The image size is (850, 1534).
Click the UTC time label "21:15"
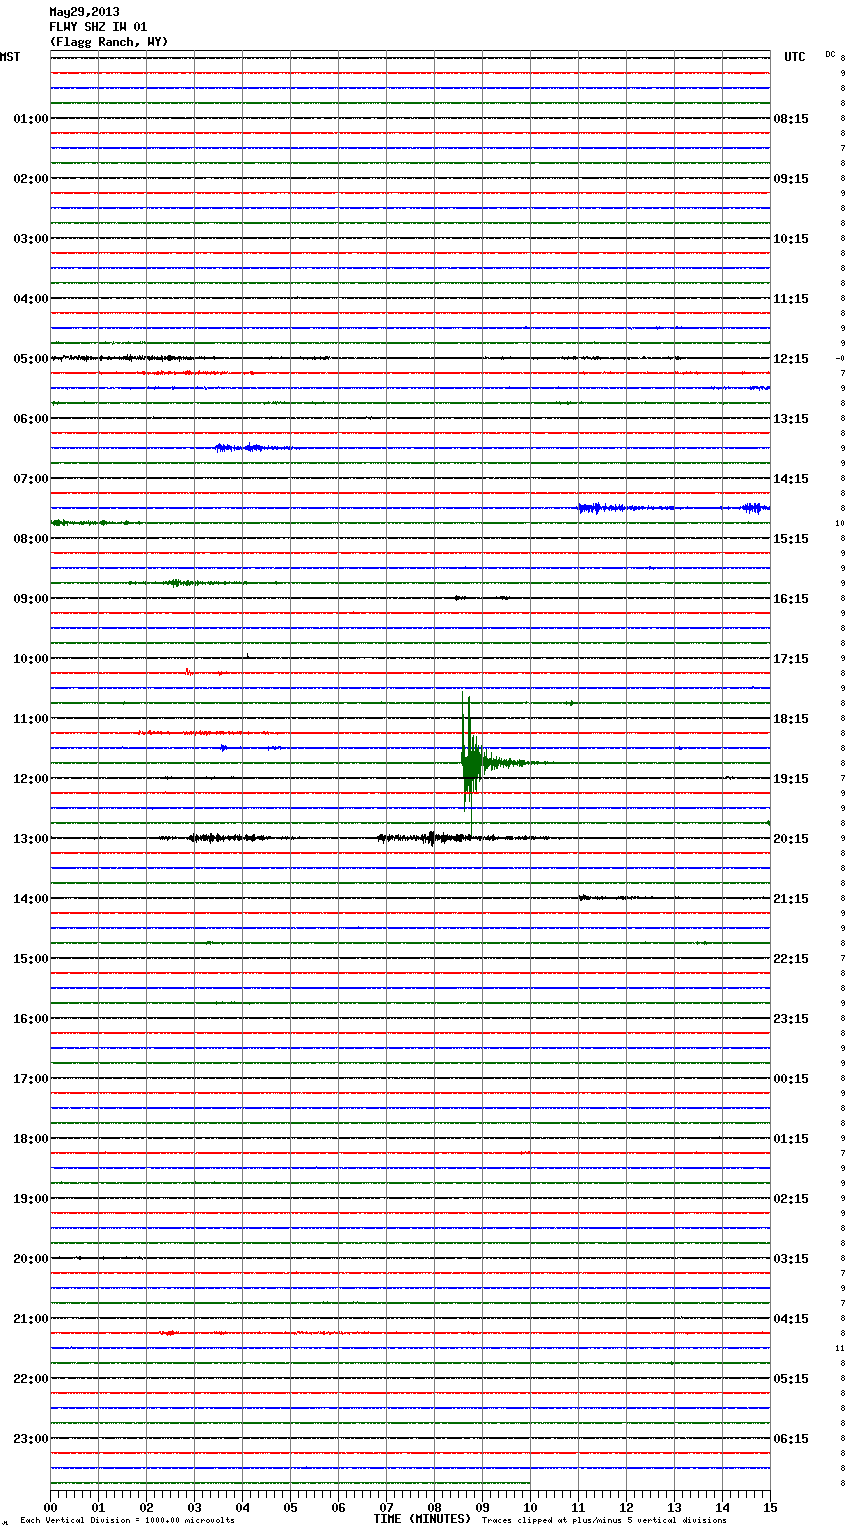pos(791,899)
